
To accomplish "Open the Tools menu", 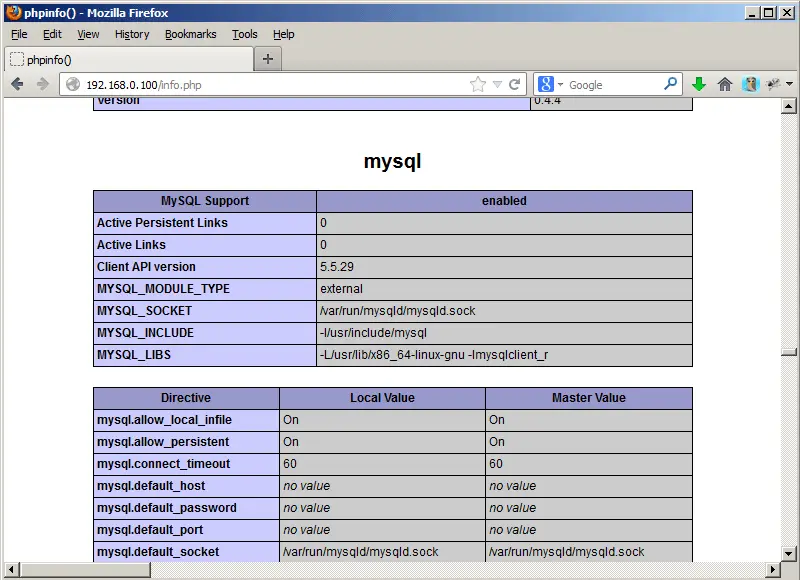I will tap(244, 34).
